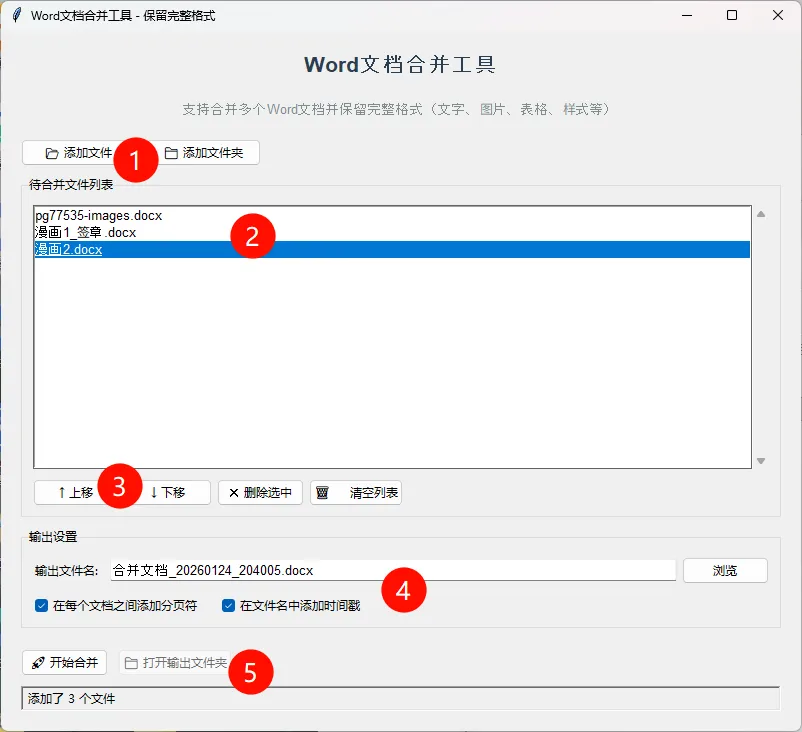Close the Word文档合并工具 window
The image size is (802, 732).
click(778, 15)
